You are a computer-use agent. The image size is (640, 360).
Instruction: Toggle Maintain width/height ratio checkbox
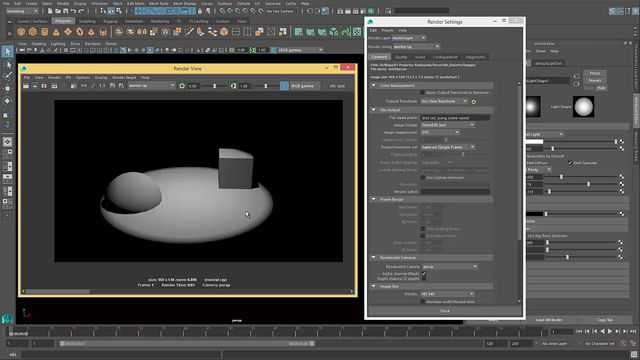tap(422, 302)
